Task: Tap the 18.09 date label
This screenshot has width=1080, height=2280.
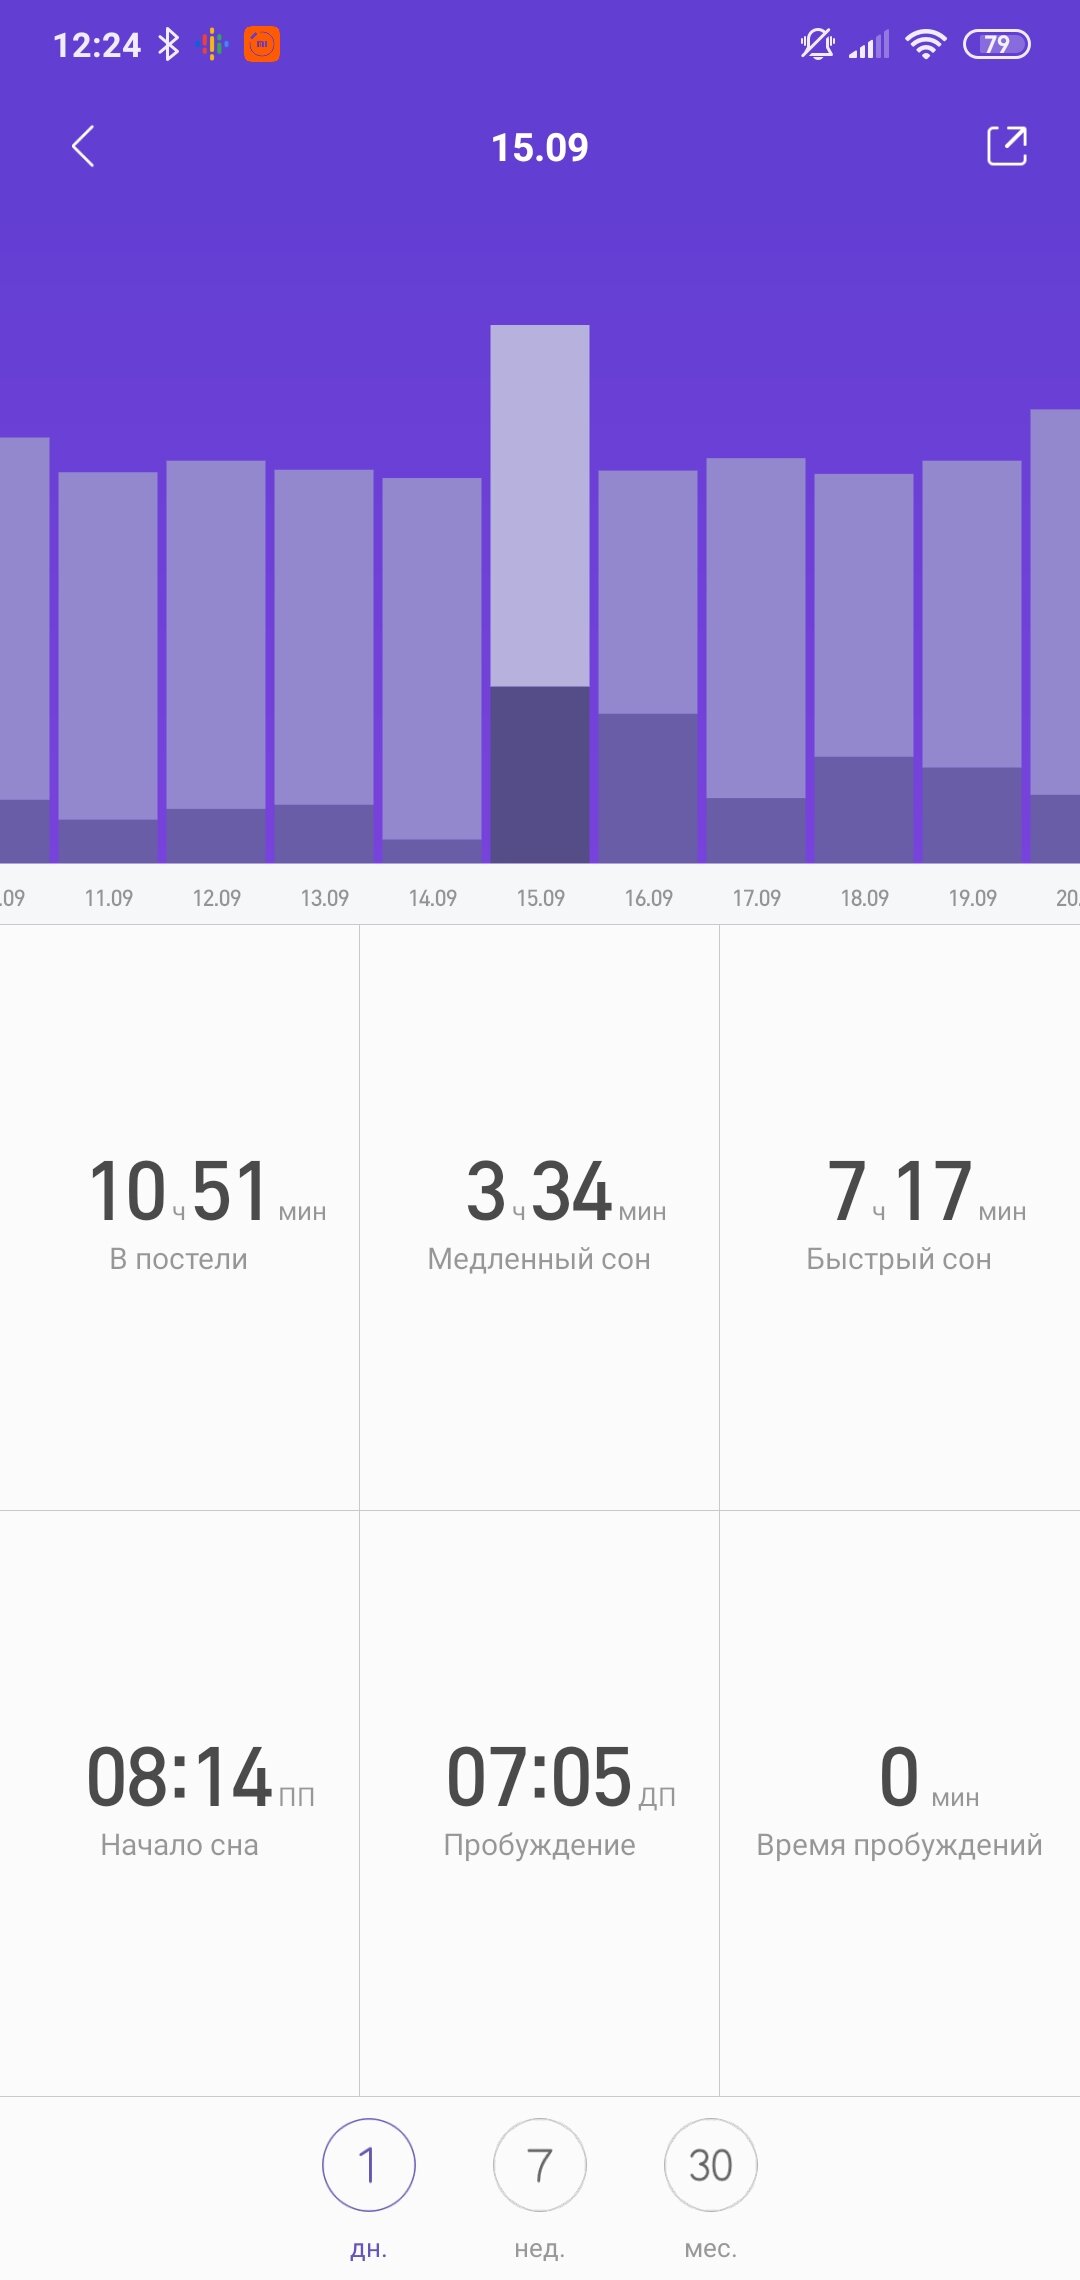Action: [x=864, y=898]
